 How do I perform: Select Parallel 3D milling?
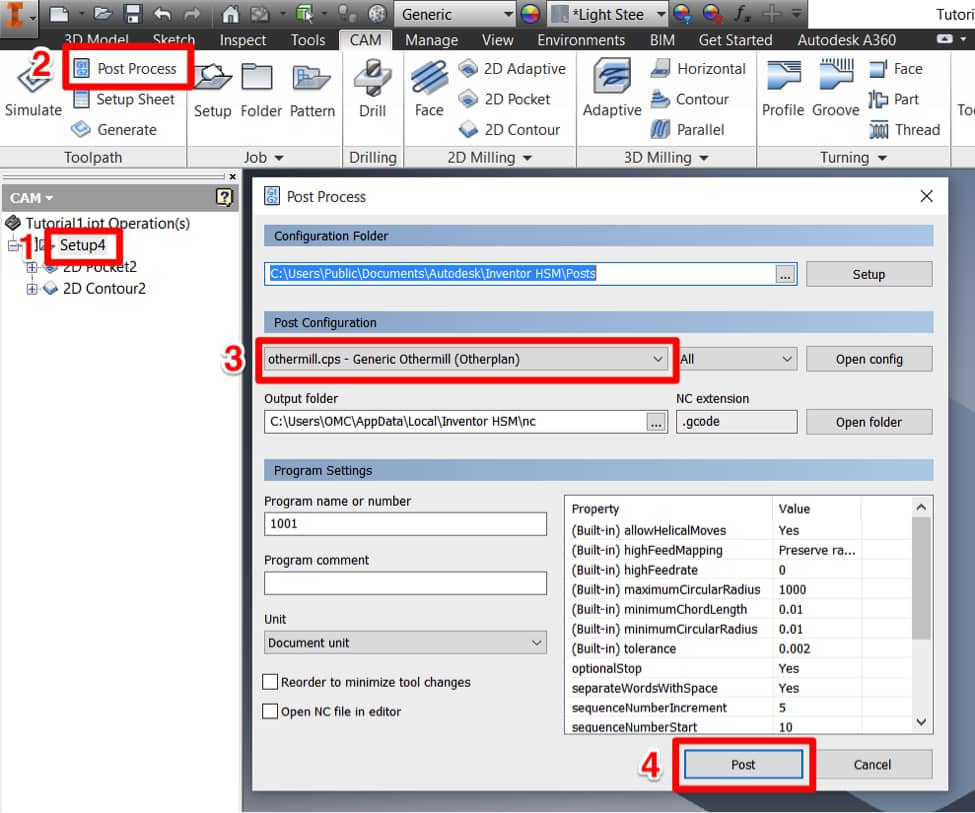(687, 129)
